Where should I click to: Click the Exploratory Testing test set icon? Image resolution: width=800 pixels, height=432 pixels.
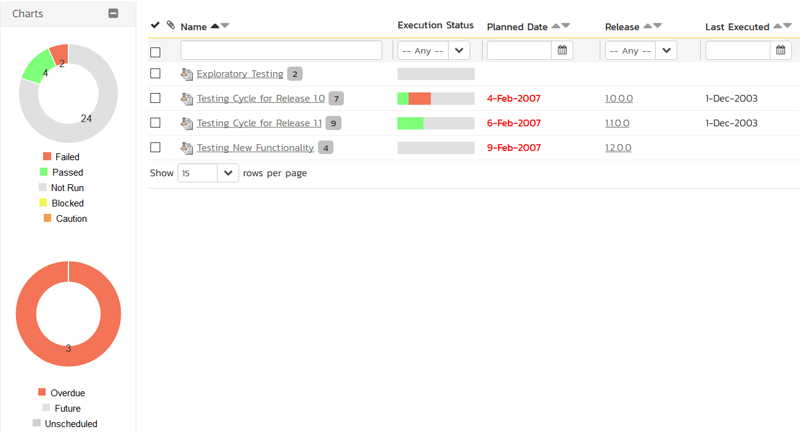tap(186, 74)
